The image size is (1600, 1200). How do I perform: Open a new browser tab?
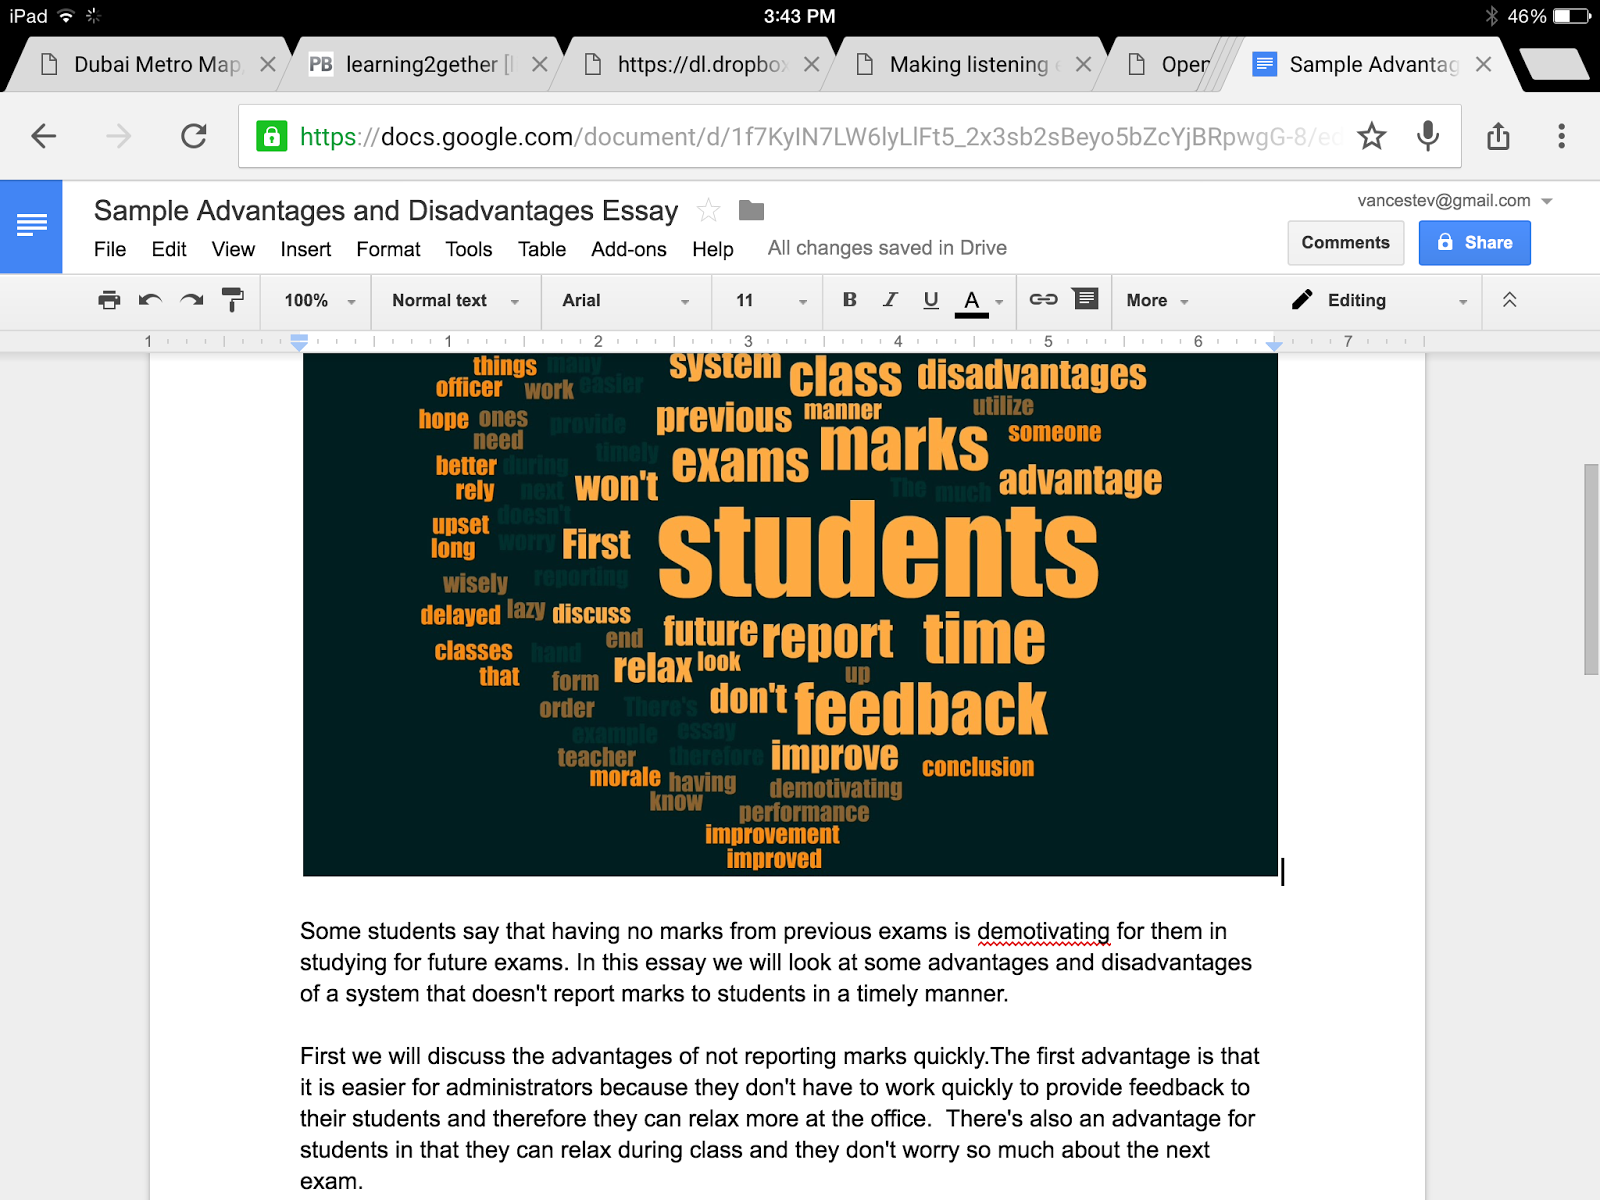coord(1554,64)
